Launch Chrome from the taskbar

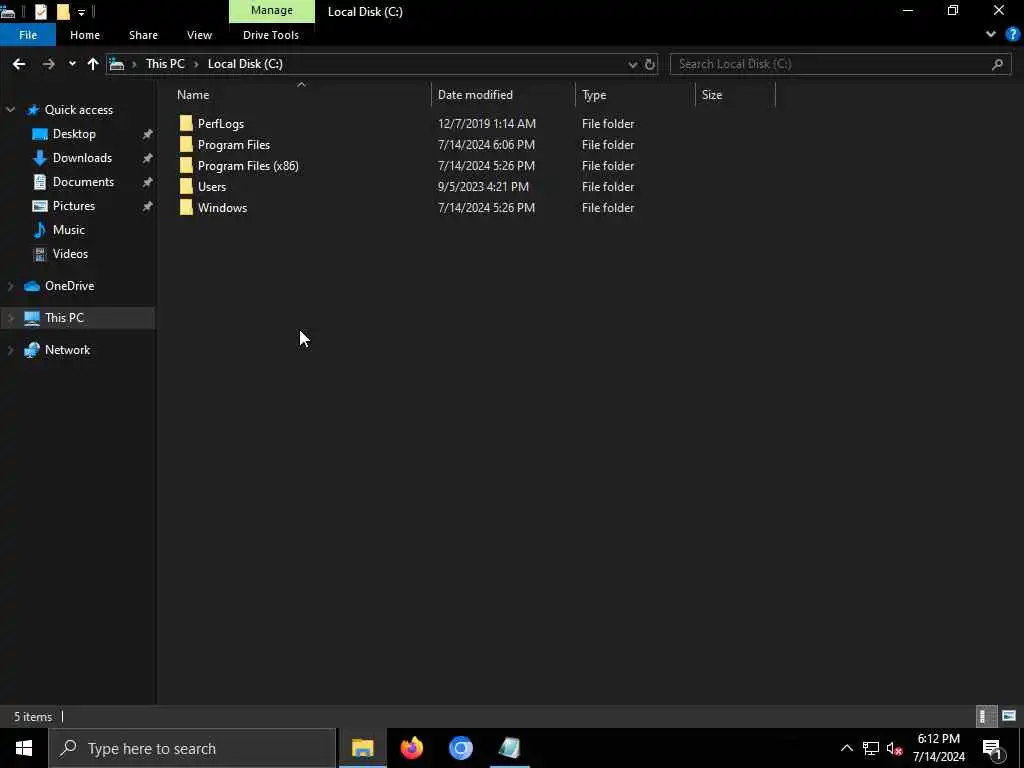coord(460,748)
